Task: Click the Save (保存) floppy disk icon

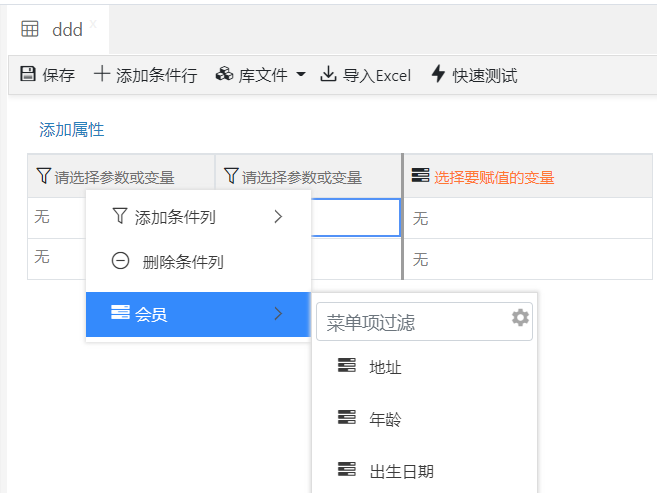Action: pyautogui.click(x=28, y=75)
